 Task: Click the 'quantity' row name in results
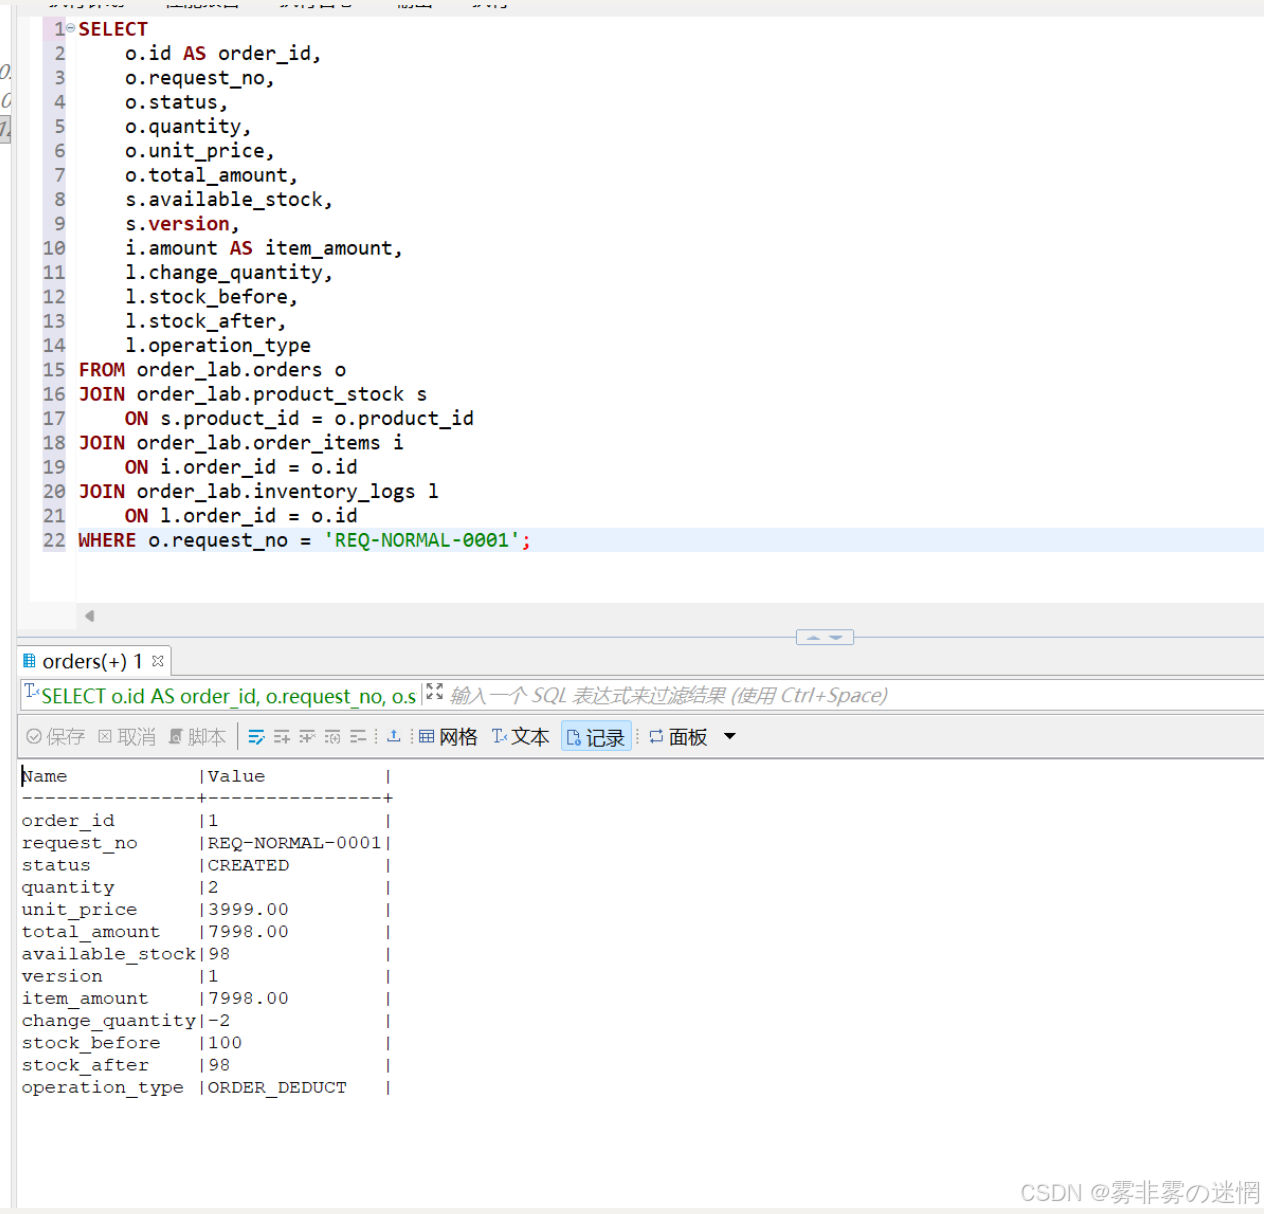coord(68,887)
